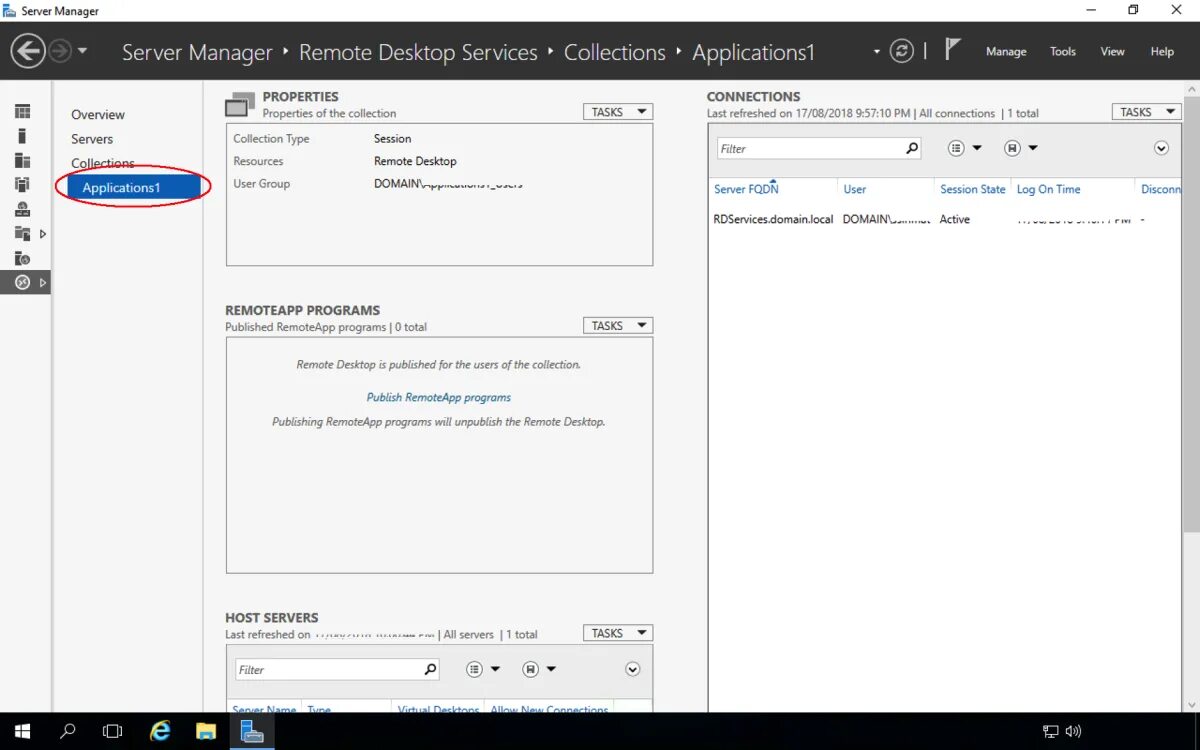Launch Internet Explorer from the taskbar
The width and height of the screenshot is (1200, 750).
pos(160,731)
